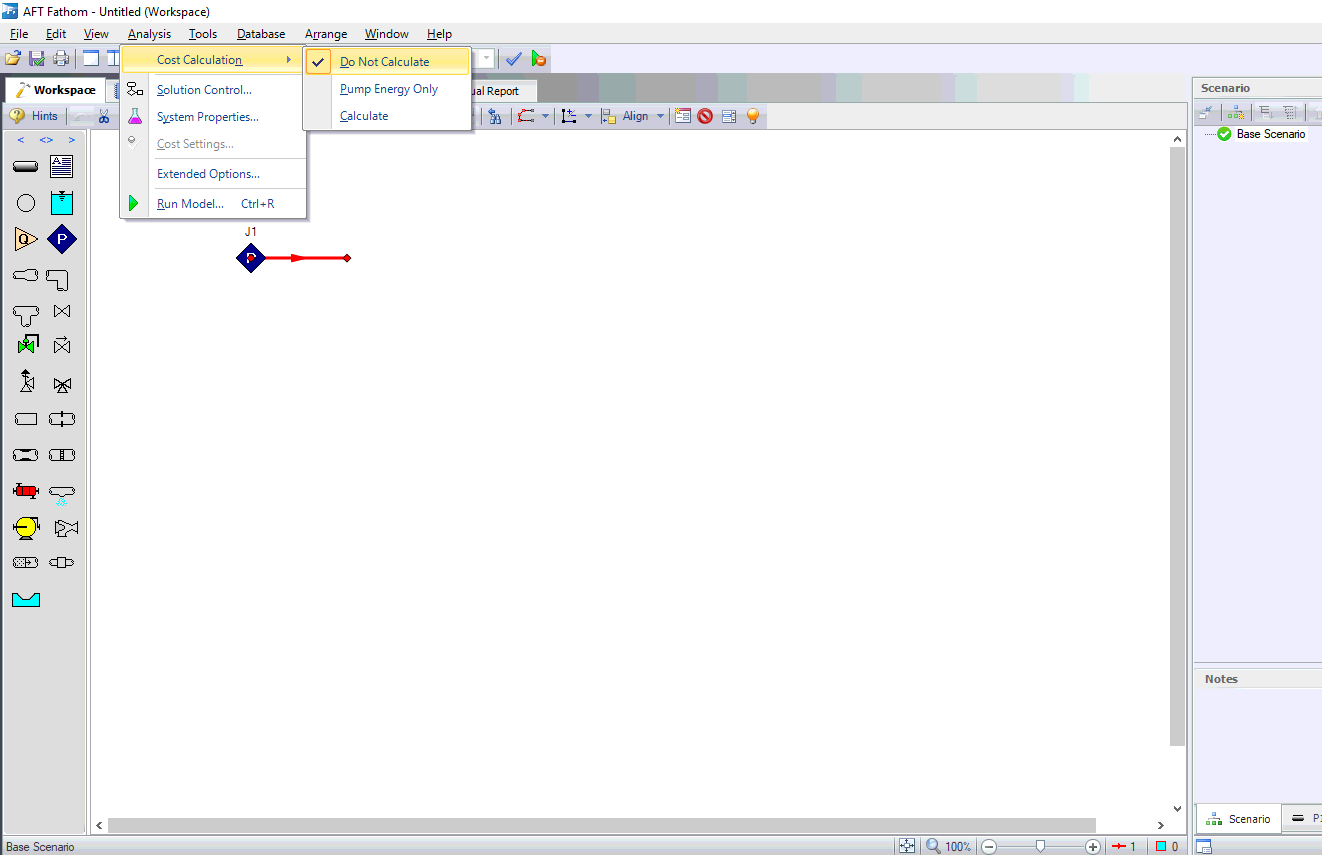This screenshot has height=855, width=1322.
Task: Click the Align toolbar button
Action: 626,116
